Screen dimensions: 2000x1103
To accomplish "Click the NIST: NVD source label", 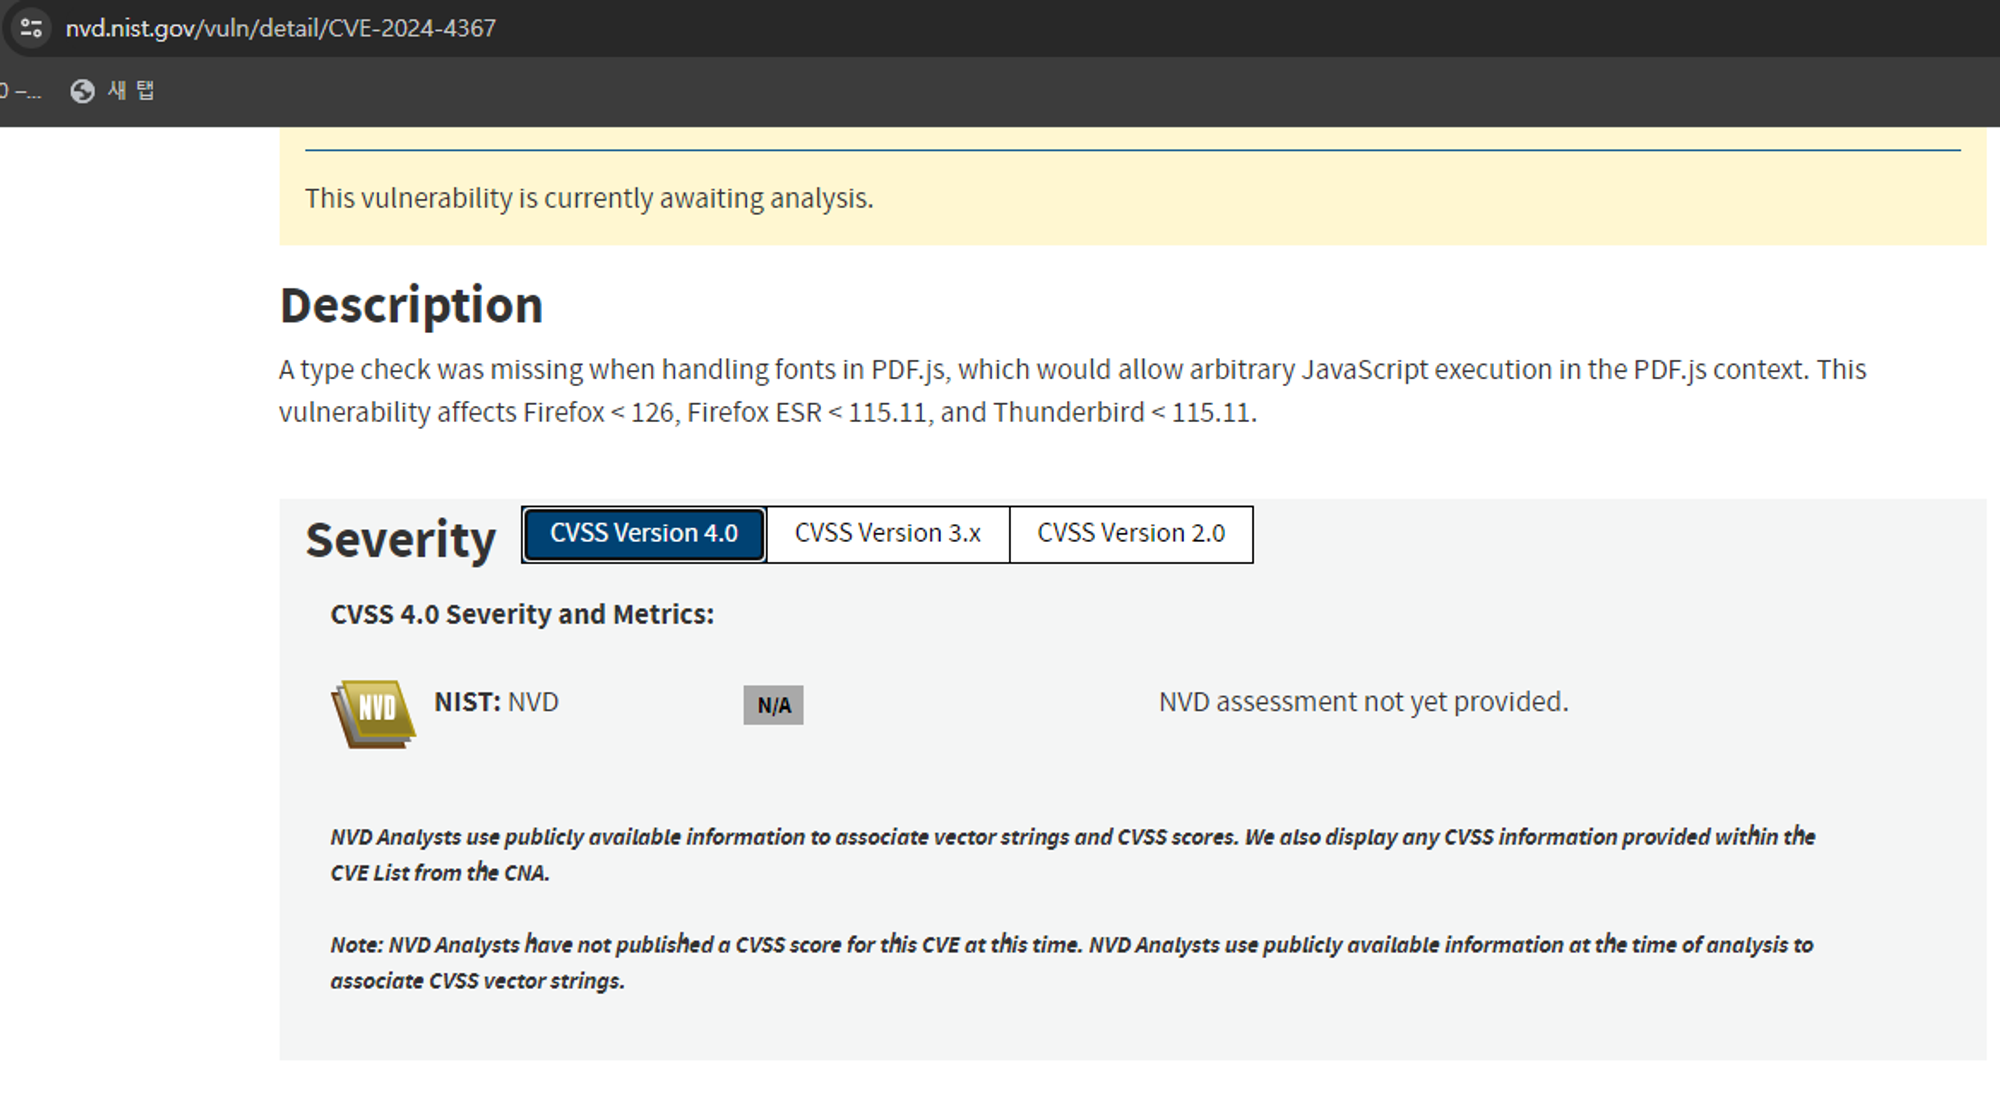I will 496,702.
